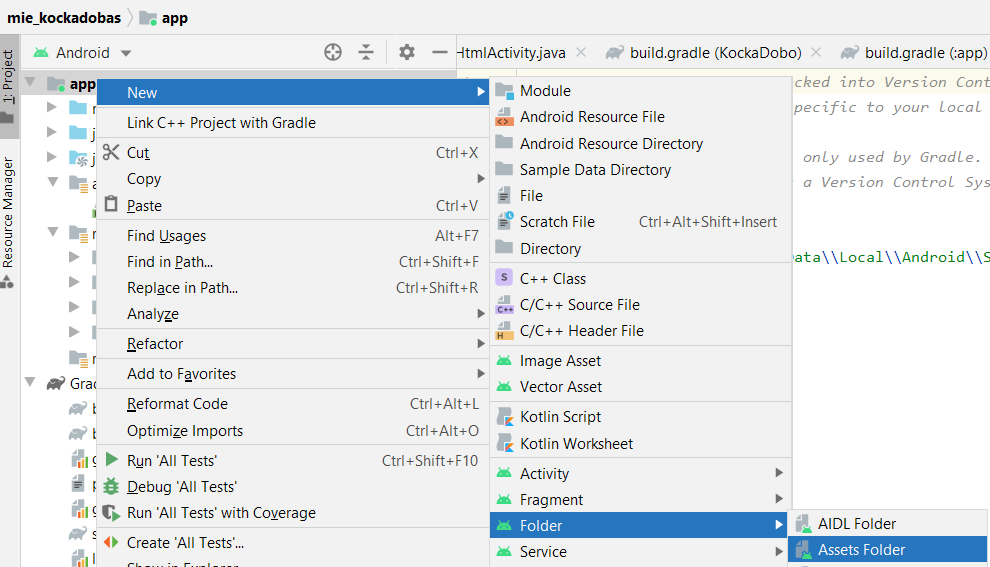Image resolution: width=990 pixels, height=567 pixels.
Task: Click the locate/select opened file target icon
Action: 333,52
